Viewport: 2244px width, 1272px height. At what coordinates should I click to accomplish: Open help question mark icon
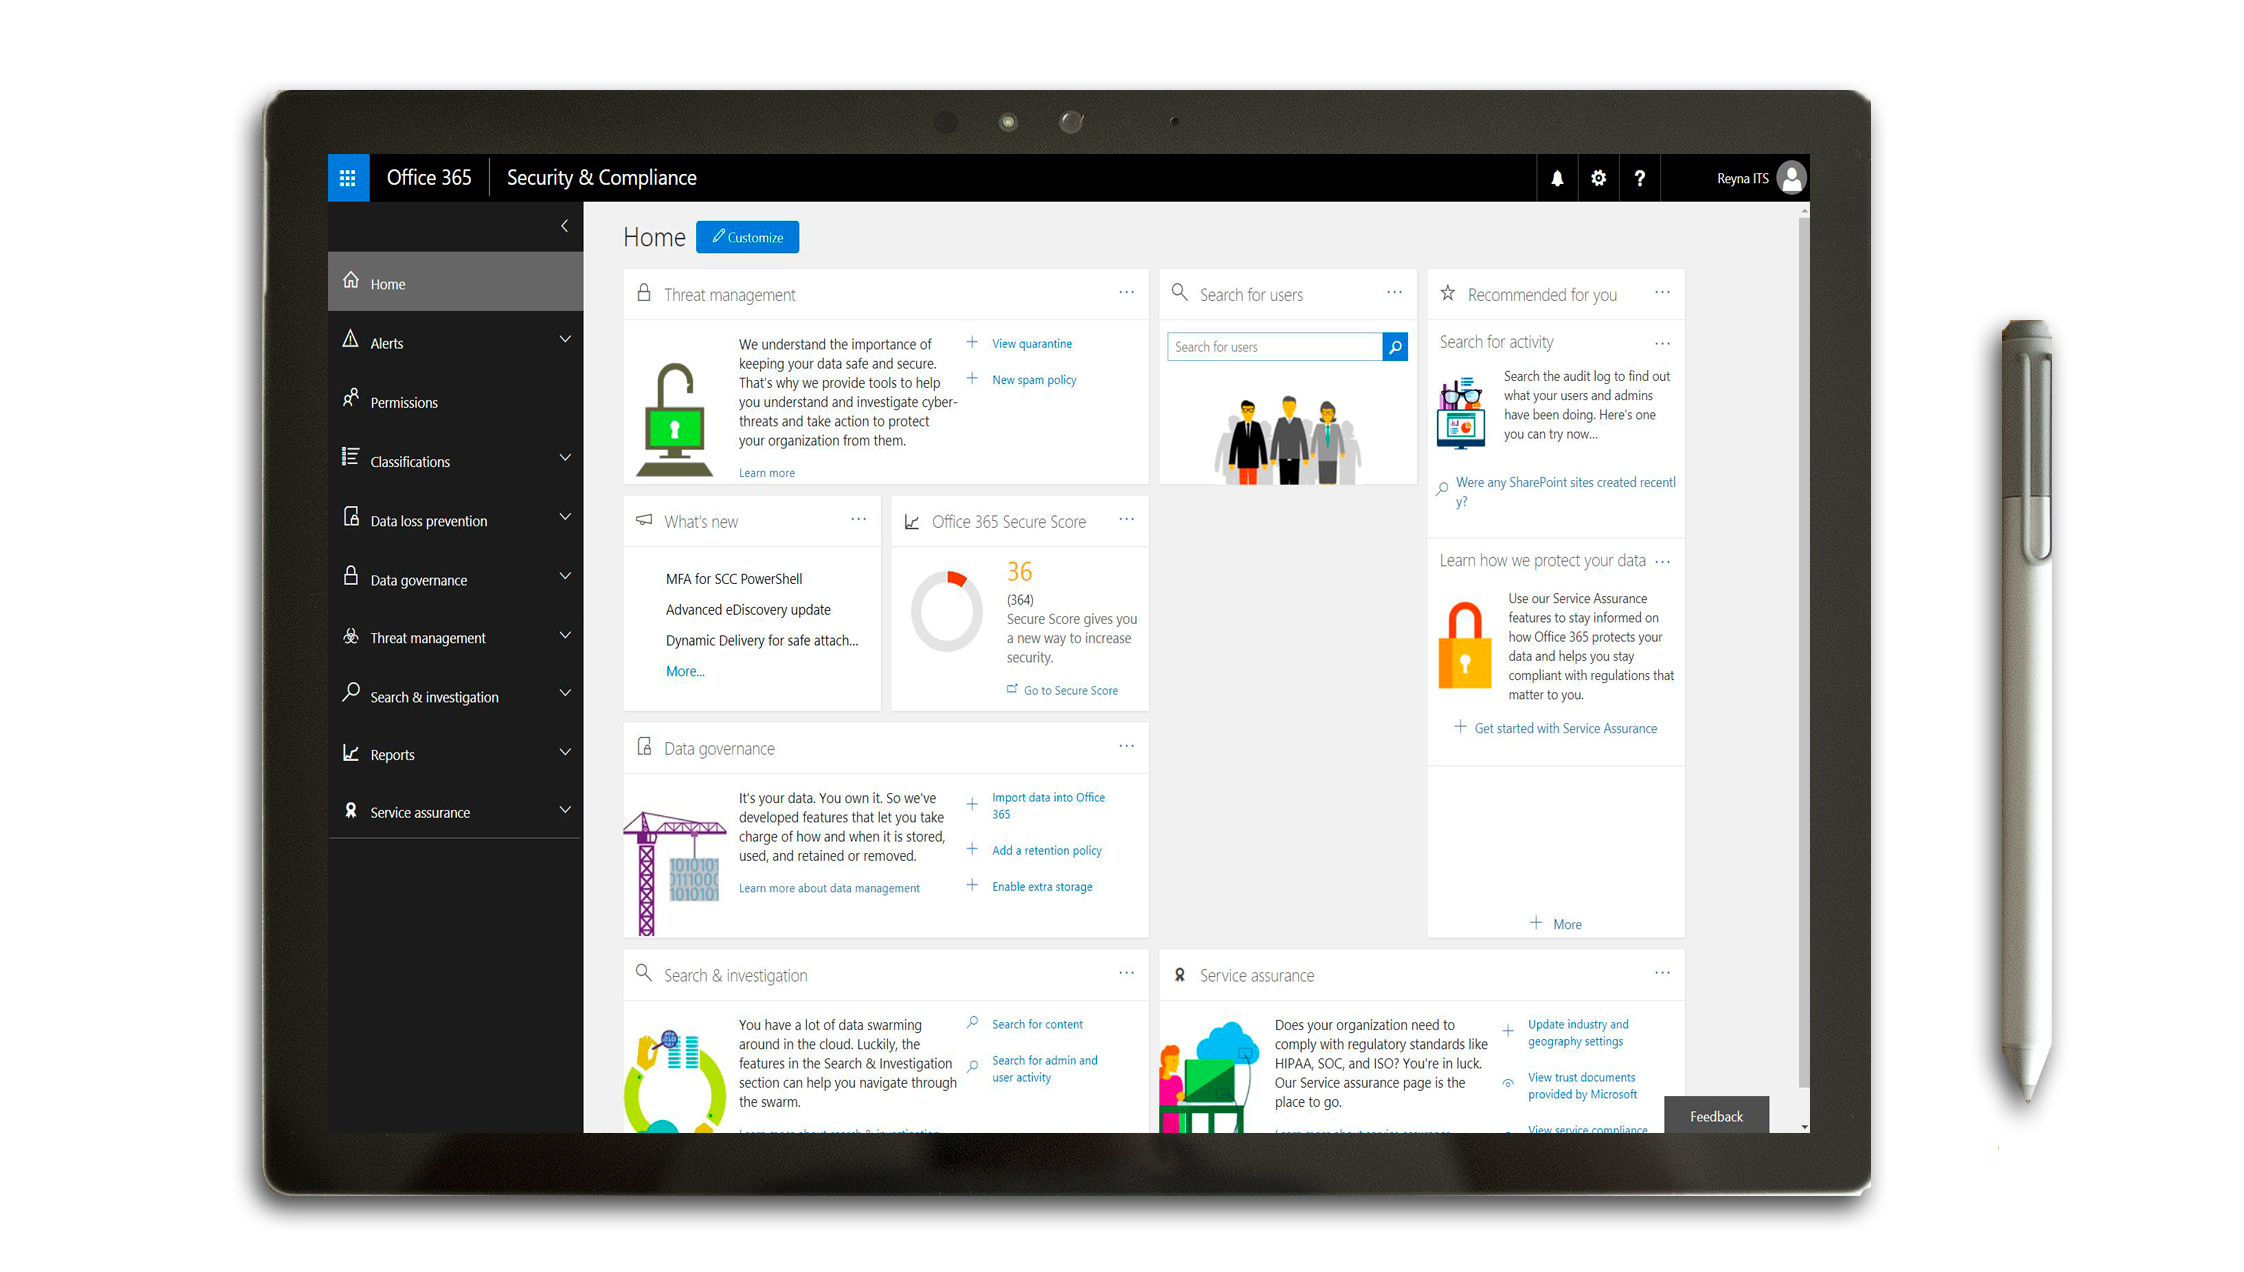(1639, 178)
